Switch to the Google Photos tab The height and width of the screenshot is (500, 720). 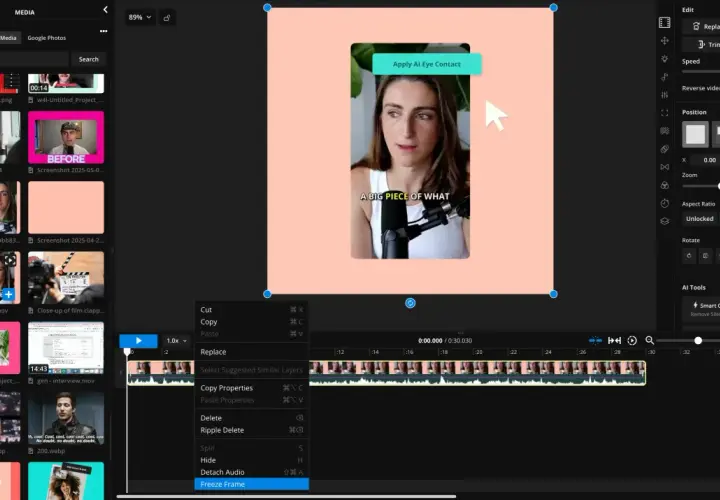(x=47, y=38)
